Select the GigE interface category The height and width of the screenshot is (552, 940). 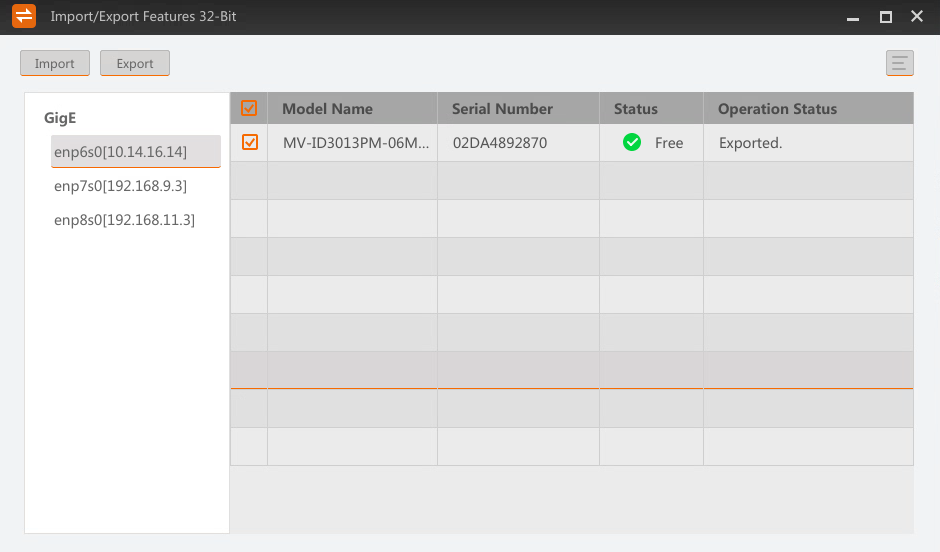(x=60, y=117)
